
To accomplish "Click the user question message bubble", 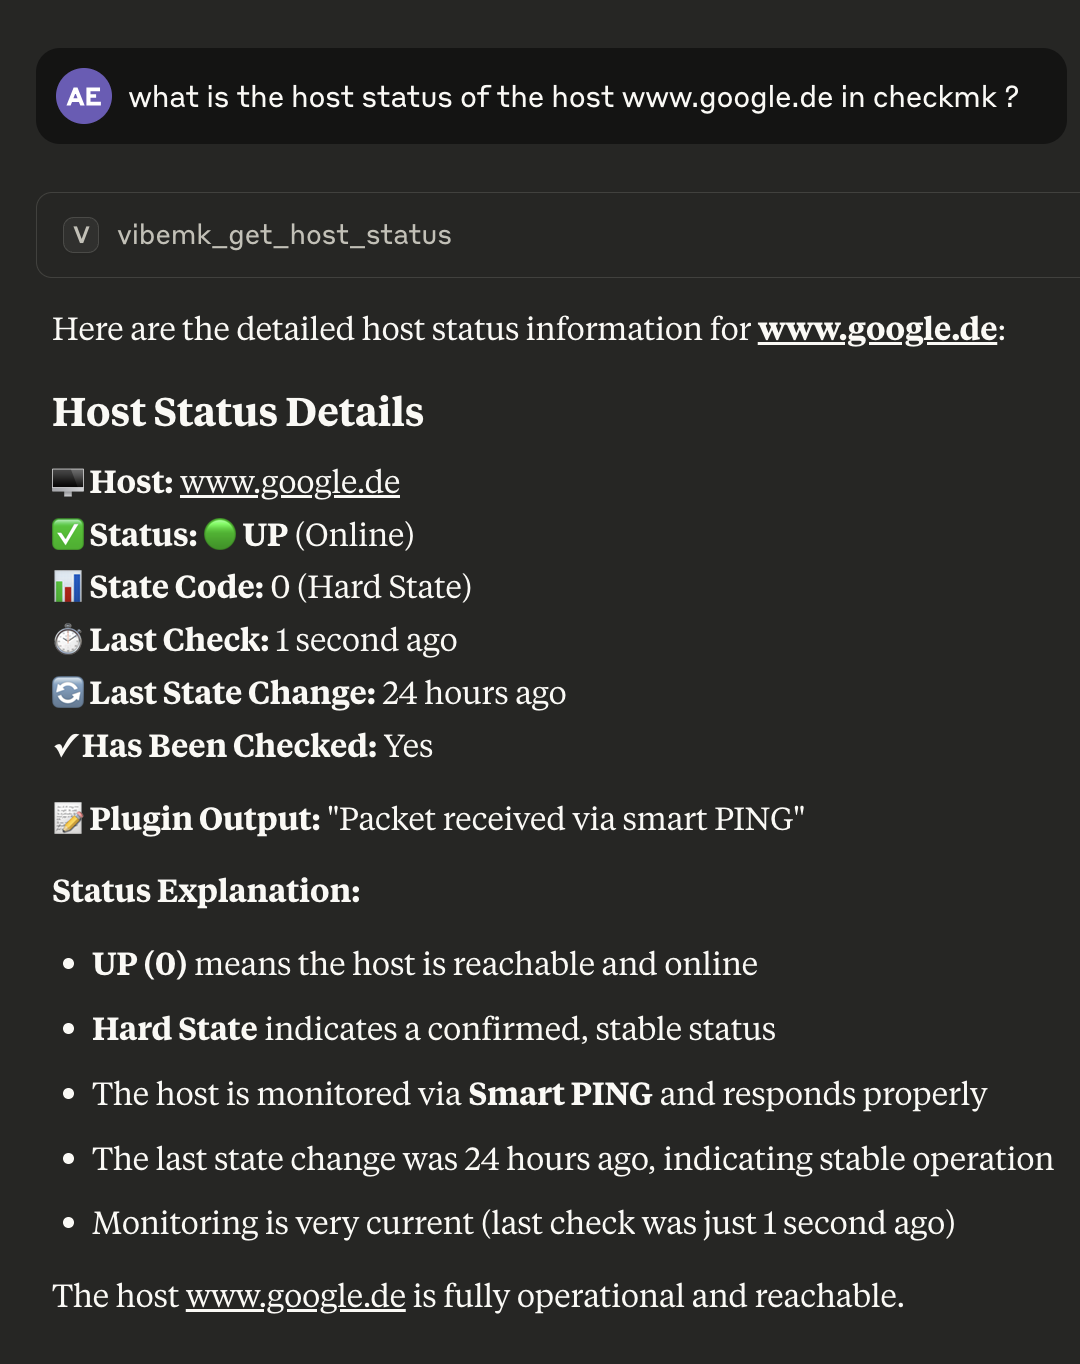I will (573, 97).
